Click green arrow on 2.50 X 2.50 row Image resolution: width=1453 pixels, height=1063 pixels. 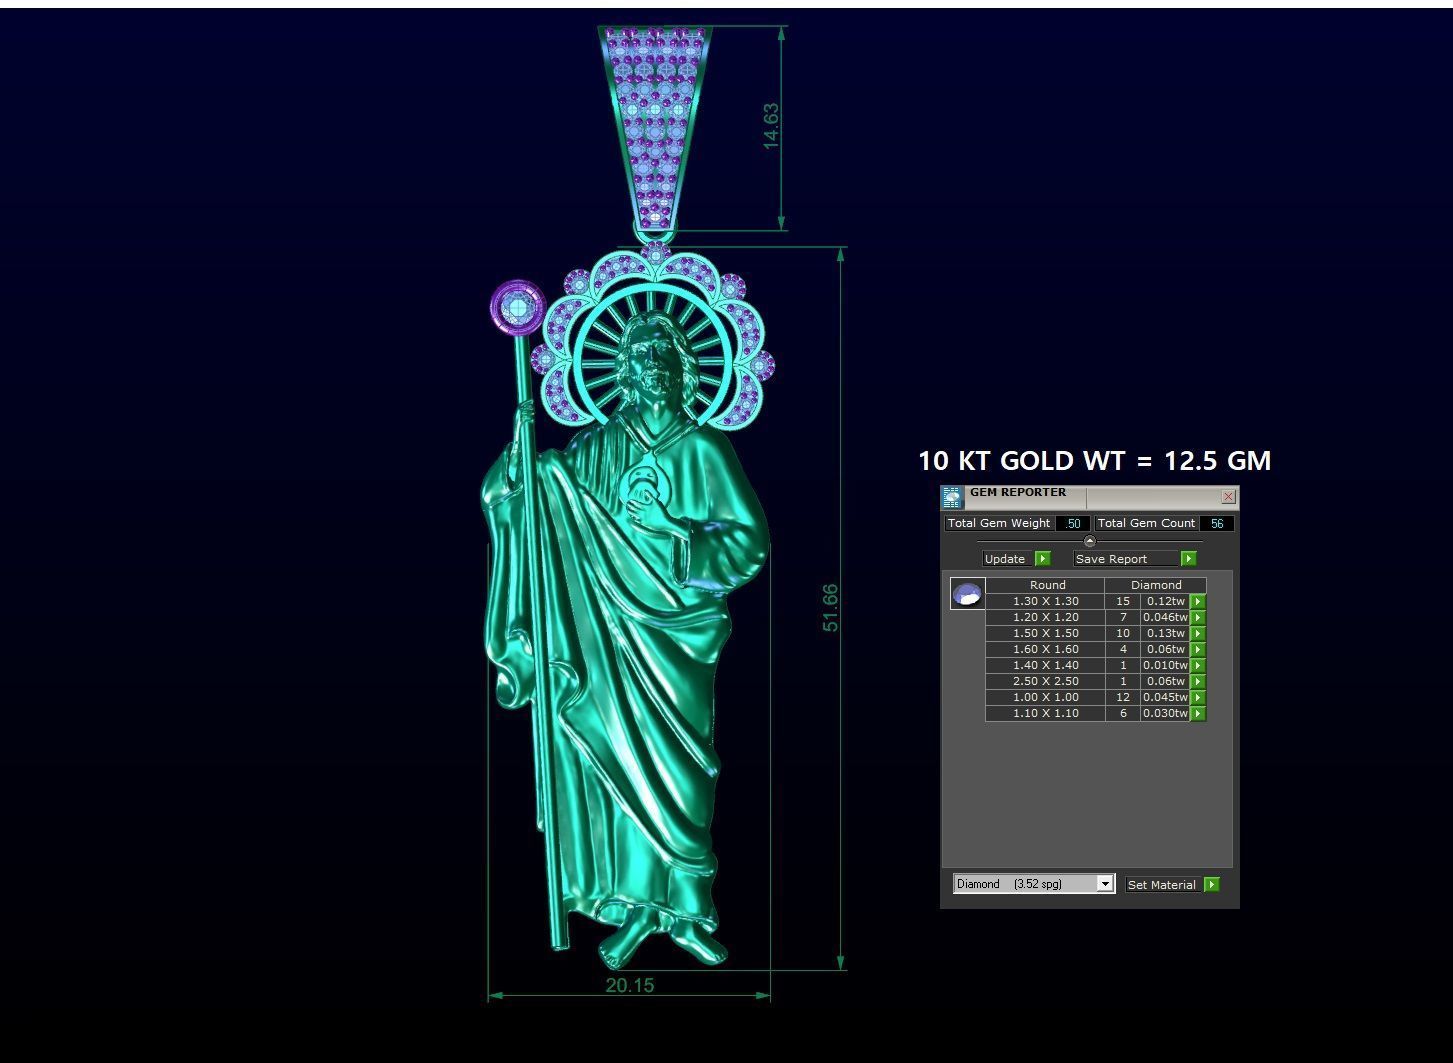(1198, 682)
